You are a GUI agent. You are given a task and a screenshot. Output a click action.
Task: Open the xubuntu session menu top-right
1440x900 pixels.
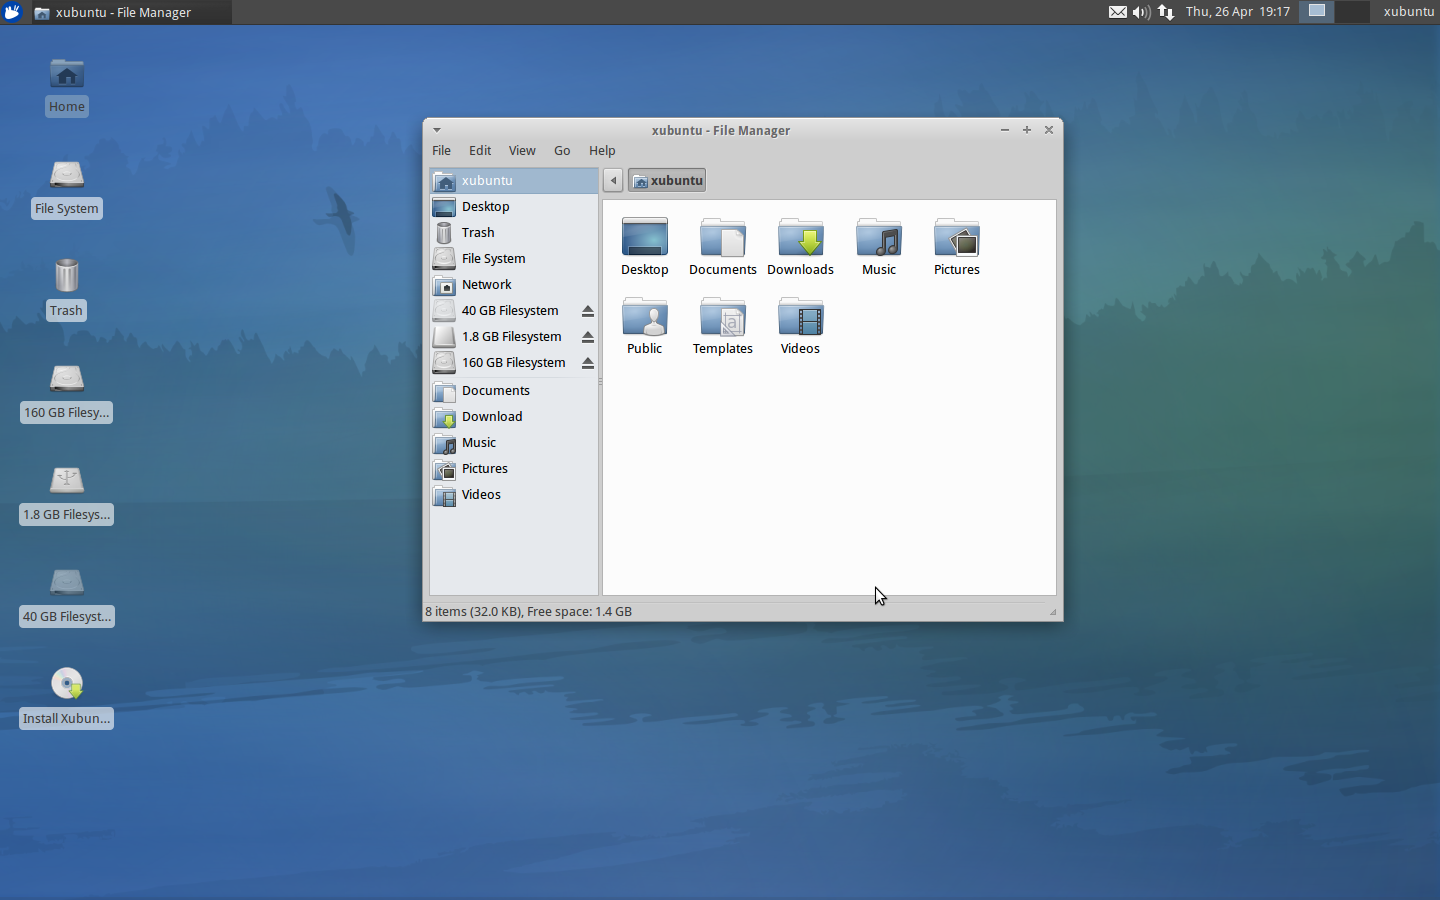(1408, 11)
